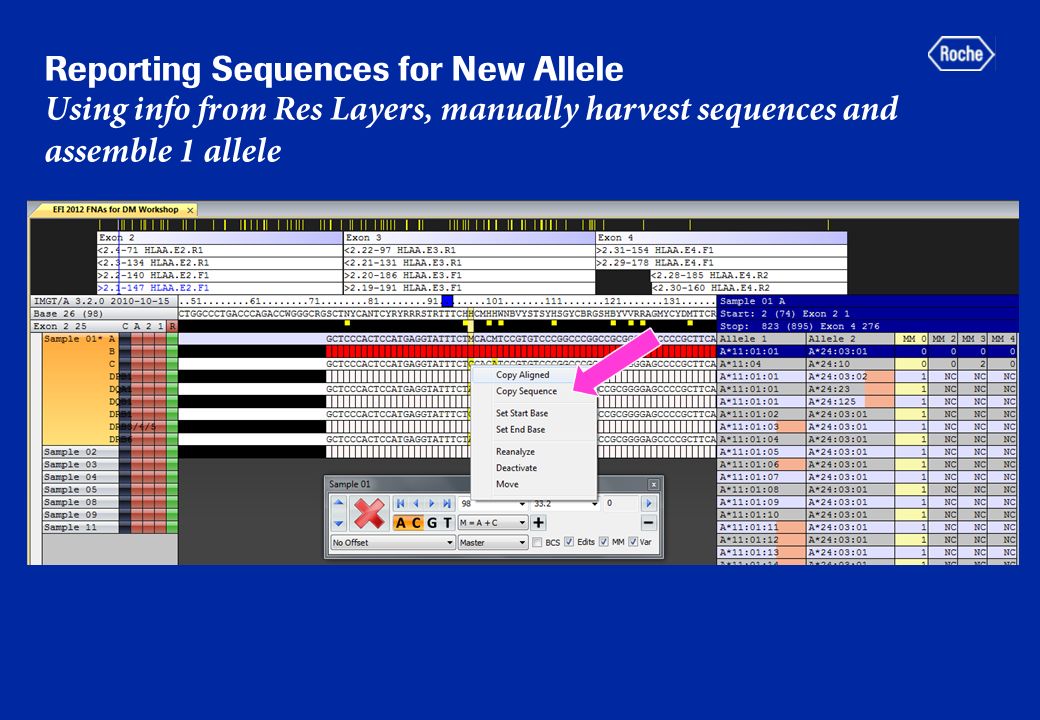Click the Exon 3 header bar

tap(469, 237)
